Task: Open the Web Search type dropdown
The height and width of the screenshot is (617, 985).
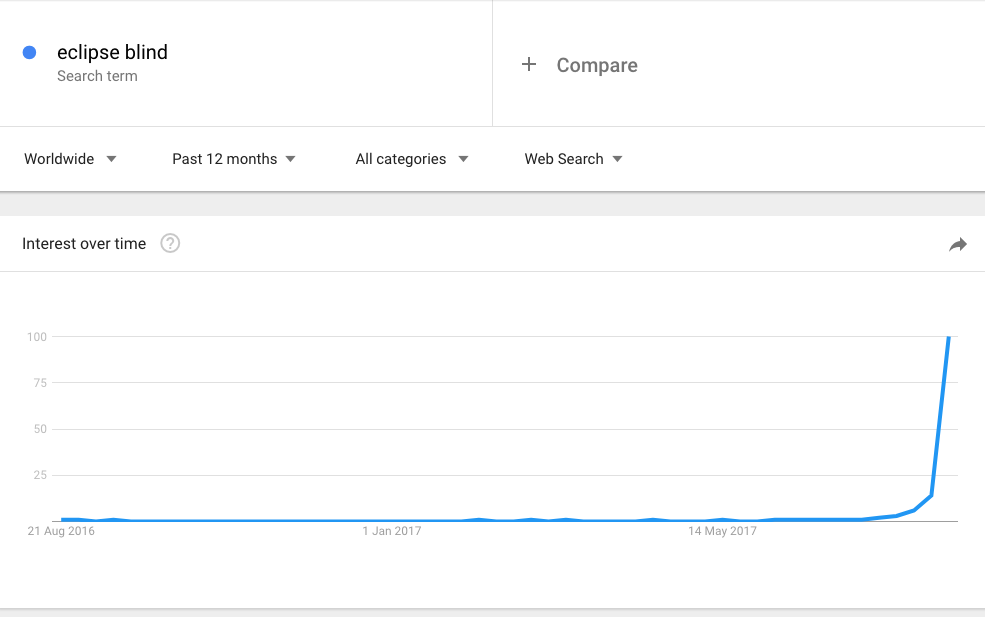Action: point(574,159)
